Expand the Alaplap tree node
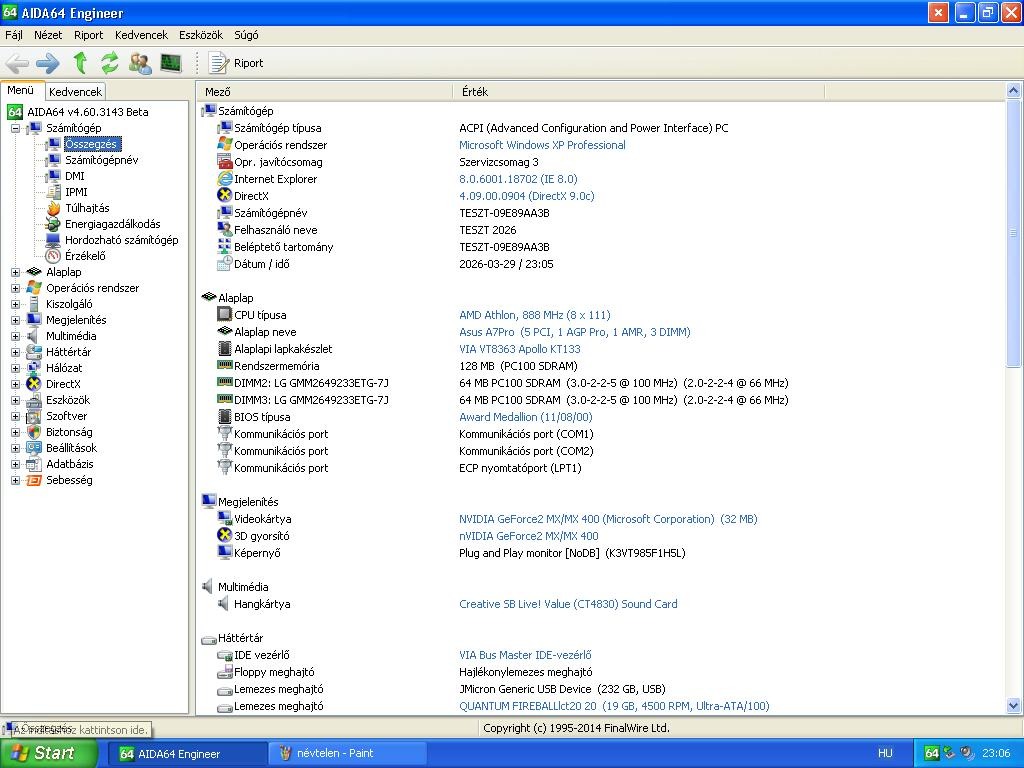Image resolution: width=1024 pixels, height=768 pixels. tap(16, 272)
